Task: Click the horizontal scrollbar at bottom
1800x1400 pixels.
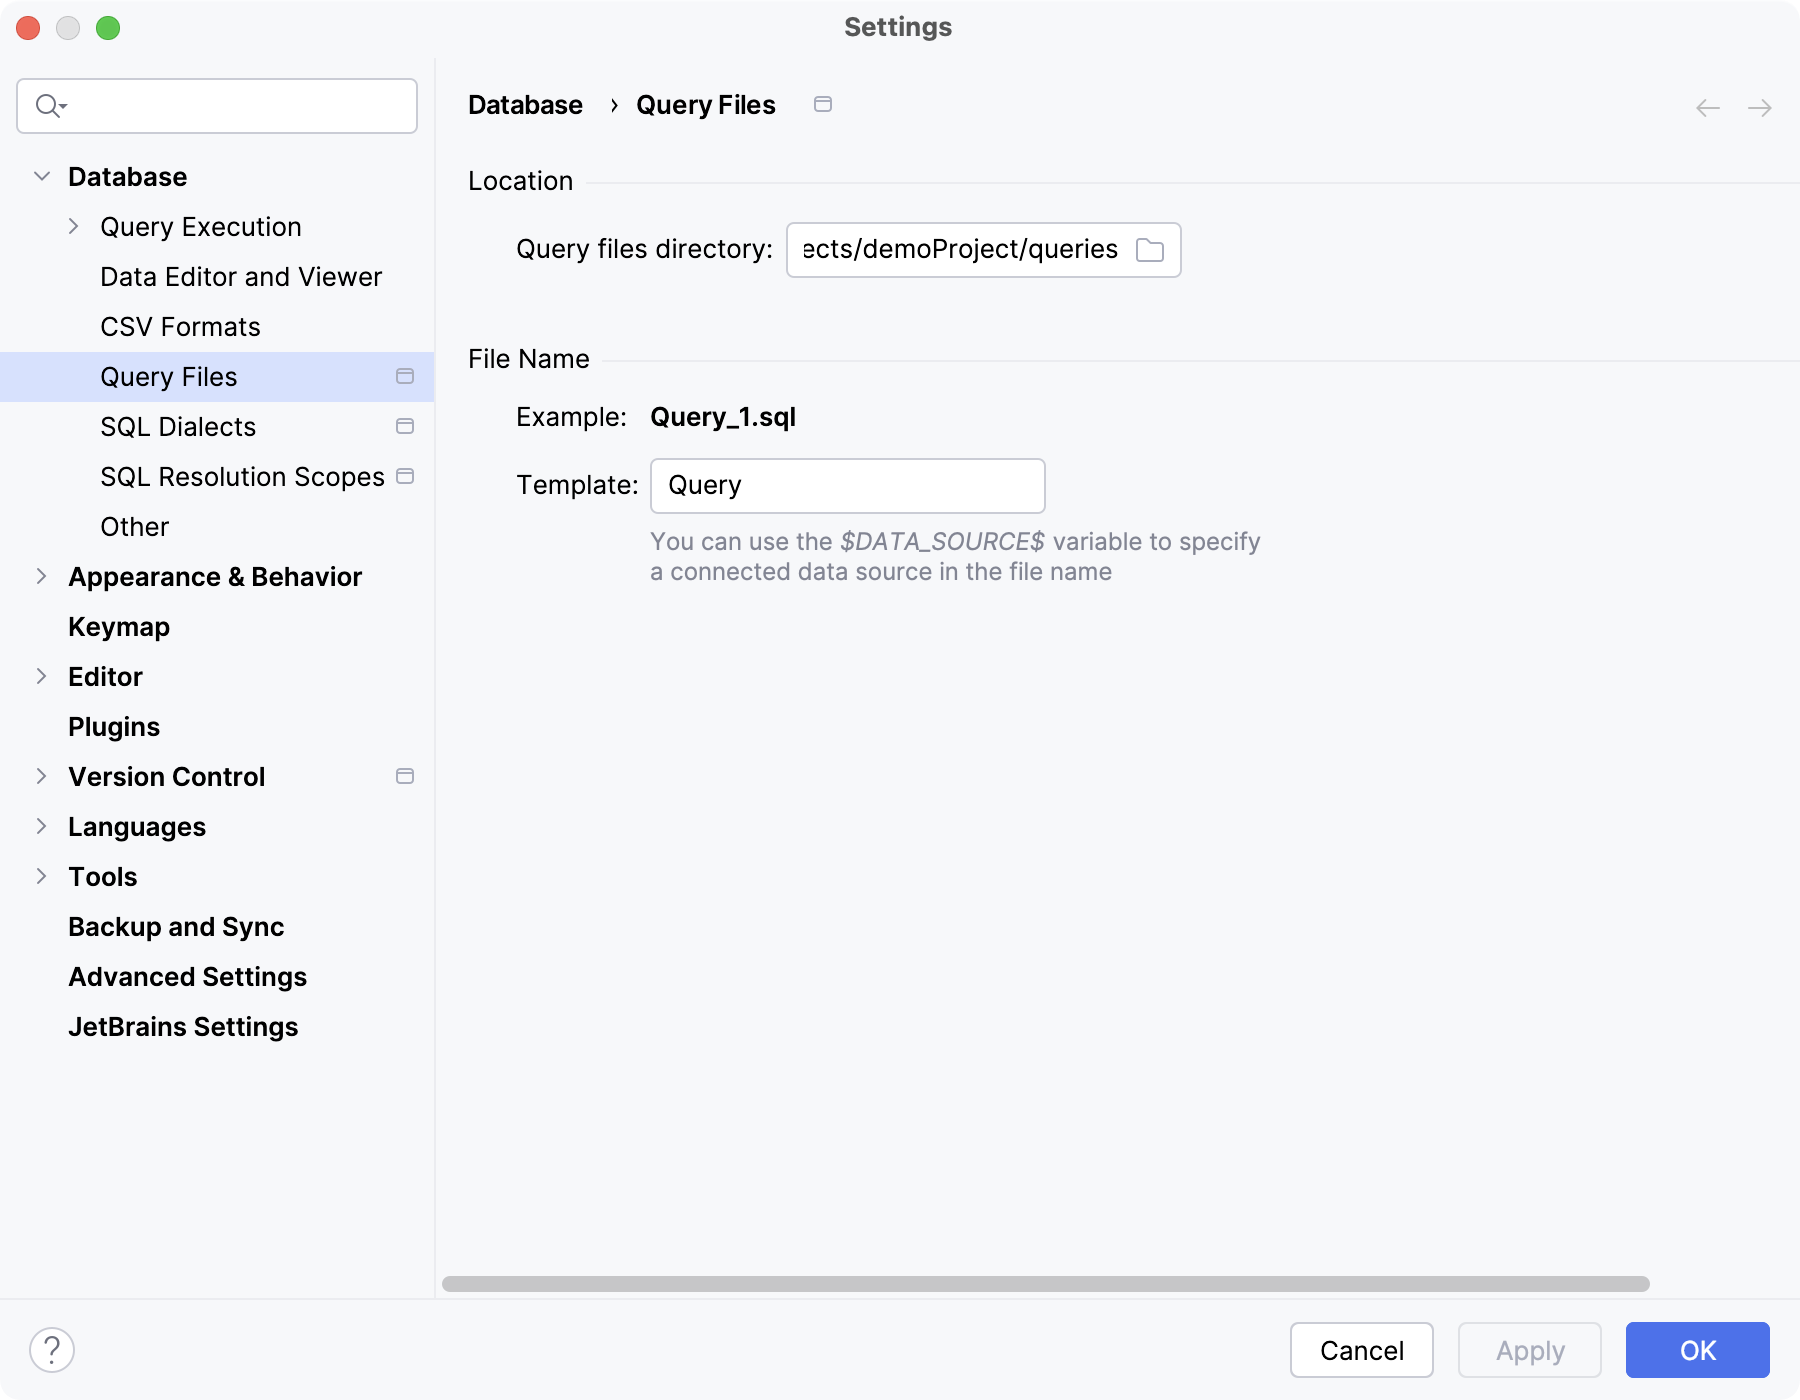Action: coord(1045,1284)
